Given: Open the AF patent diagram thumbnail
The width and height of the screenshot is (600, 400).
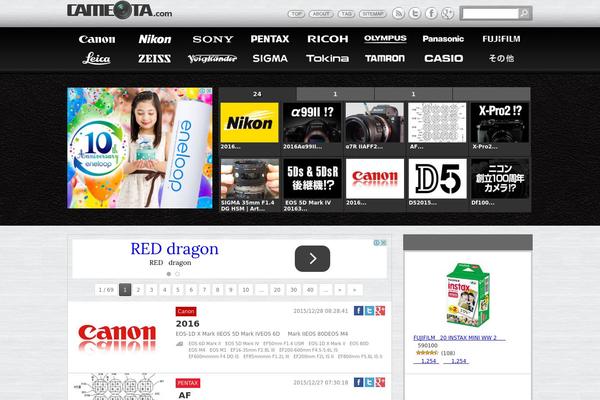Looking at the screenshot, I should pyautogui.click(x=437, y=122).
